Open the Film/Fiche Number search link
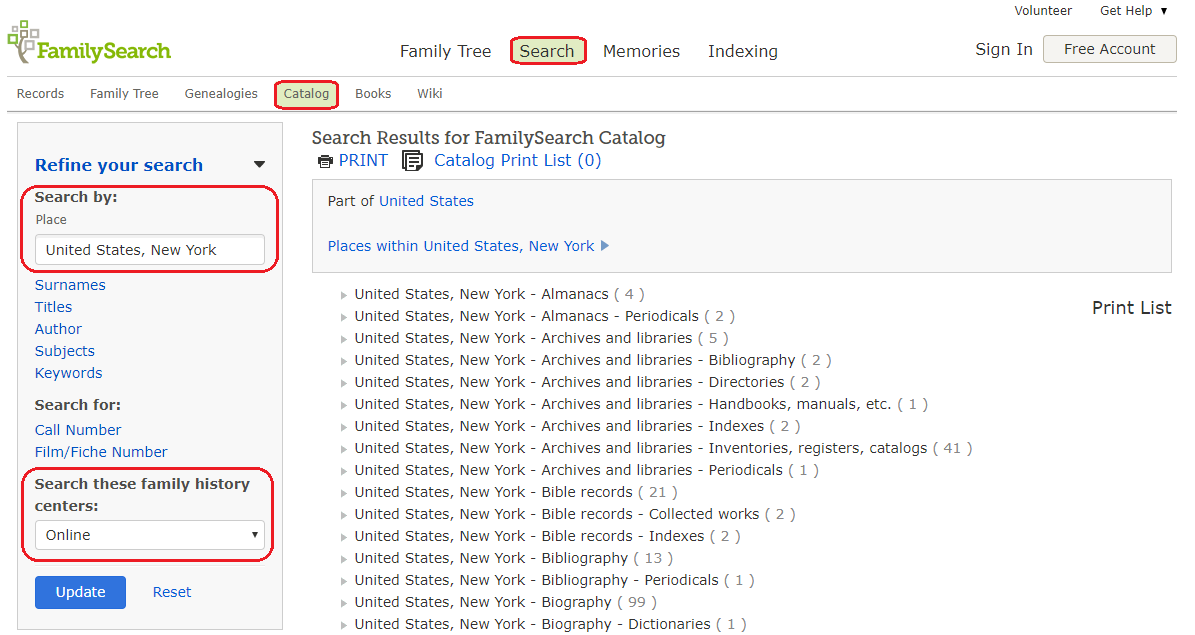The height and width of the screenshot is (635, 1195). [x=101, y=452]
